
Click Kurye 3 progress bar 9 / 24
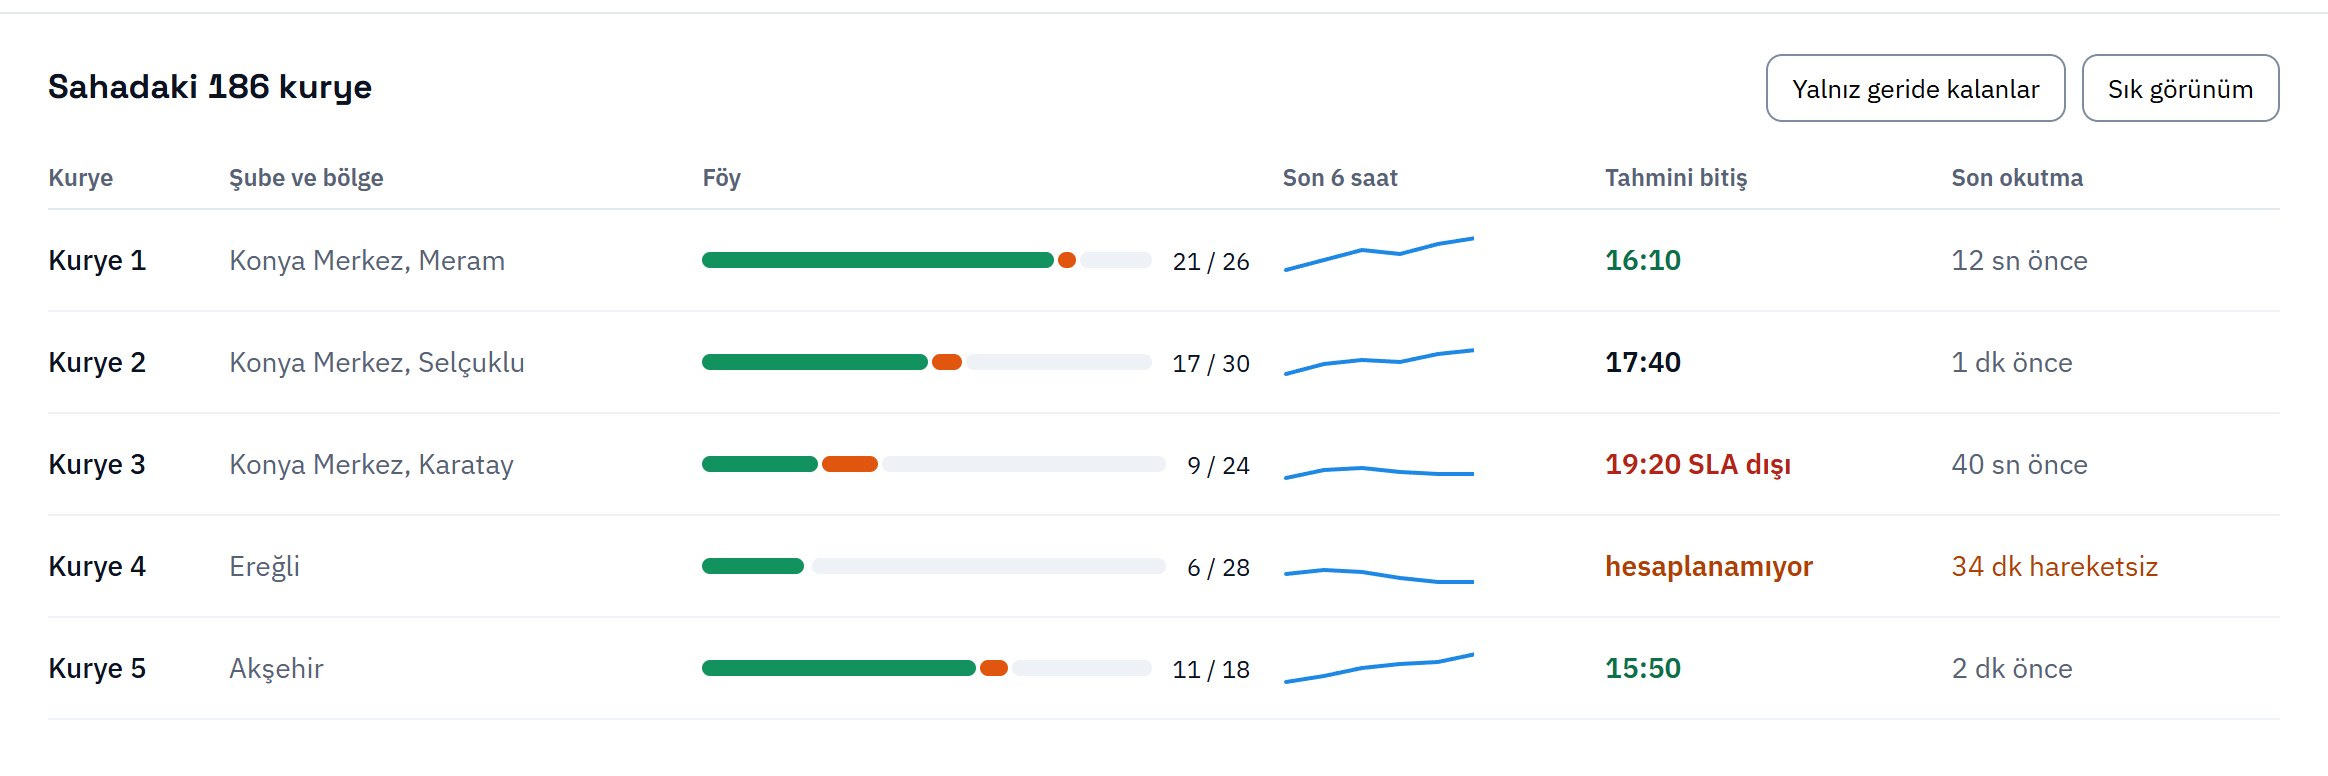click(934, 464)
